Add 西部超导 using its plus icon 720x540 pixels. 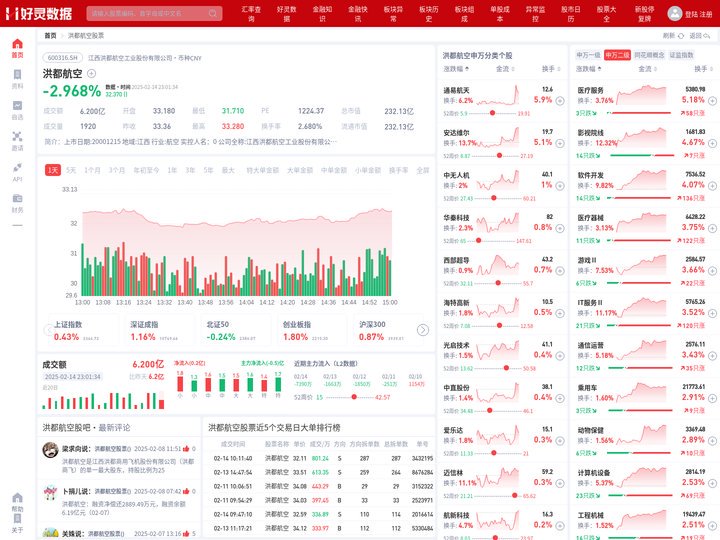560,270
